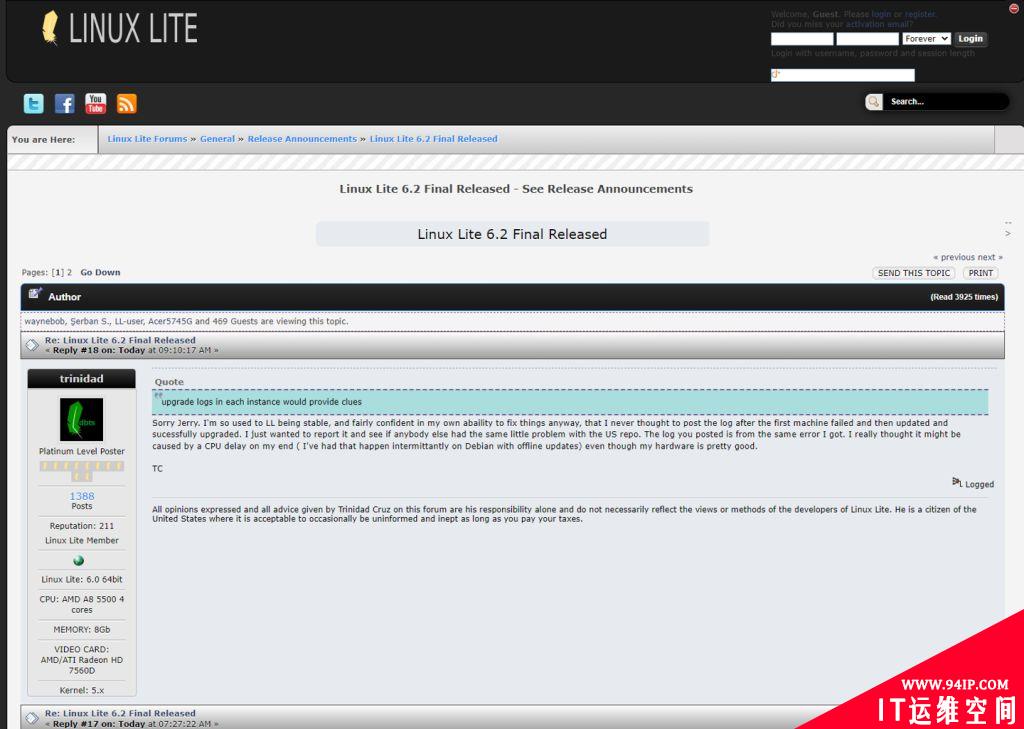Click the Go Down link
Image resolution: width=1024 pixels, height=729 pixels.
tap(101, 272)
